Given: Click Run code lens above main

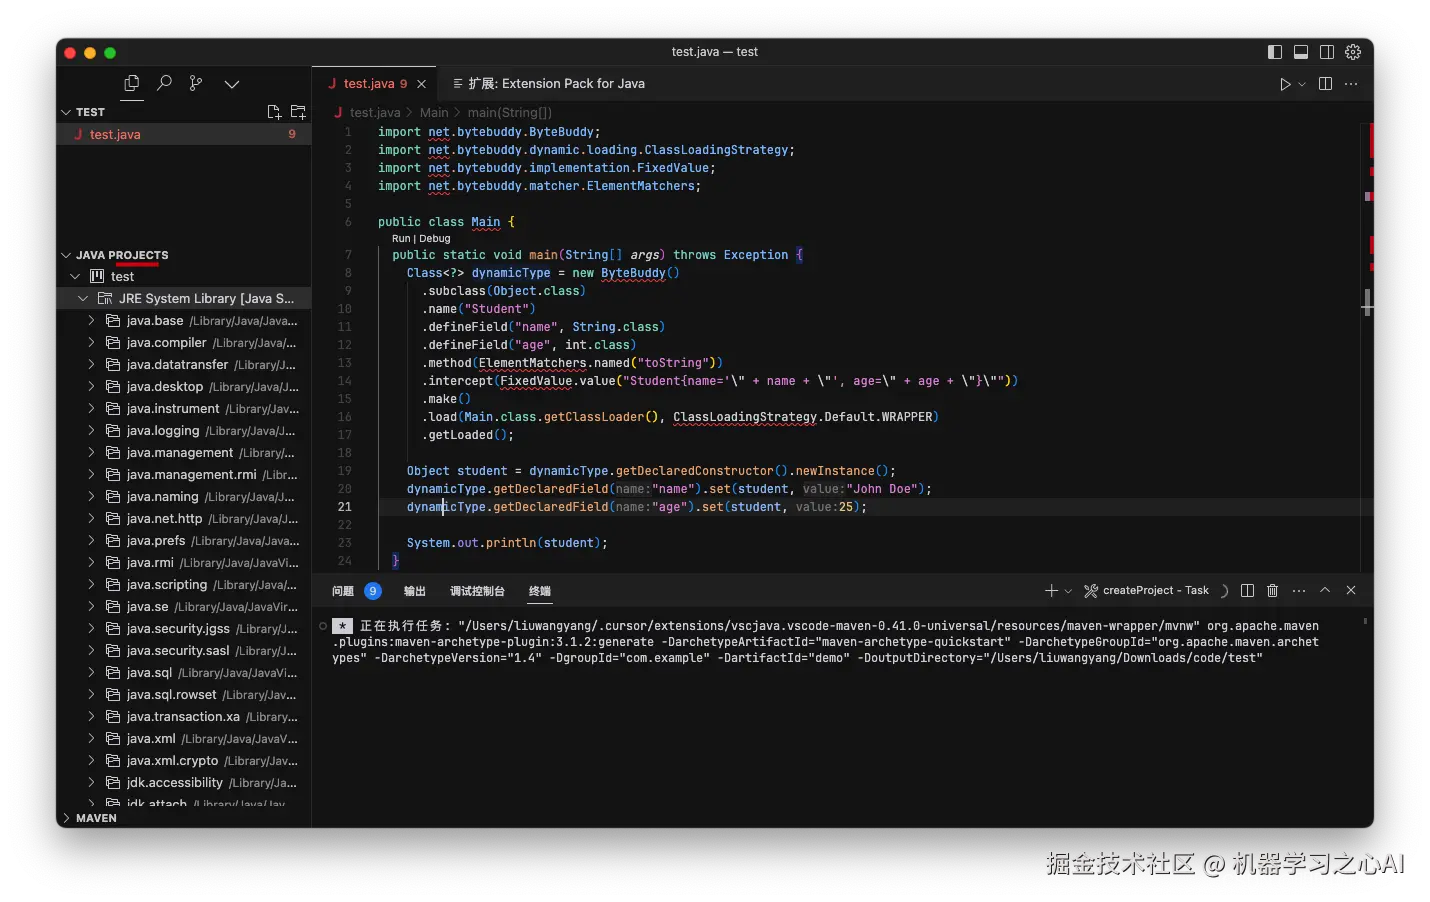Looking at the screenshot, I should click(x=401, y=239).
